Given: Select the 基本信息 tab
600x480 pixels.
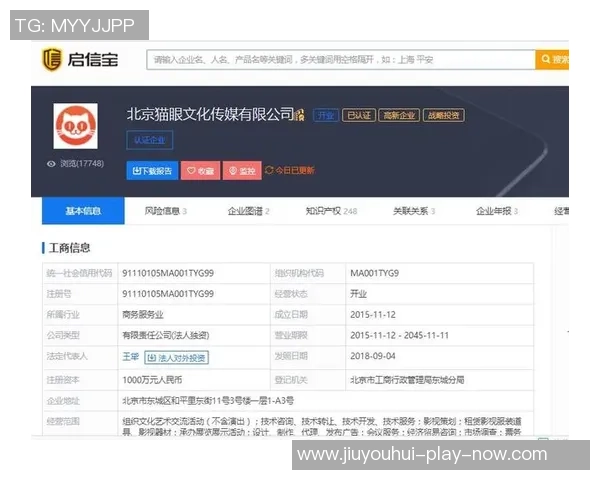Looking at the screenshot, I should click(83, 211).
